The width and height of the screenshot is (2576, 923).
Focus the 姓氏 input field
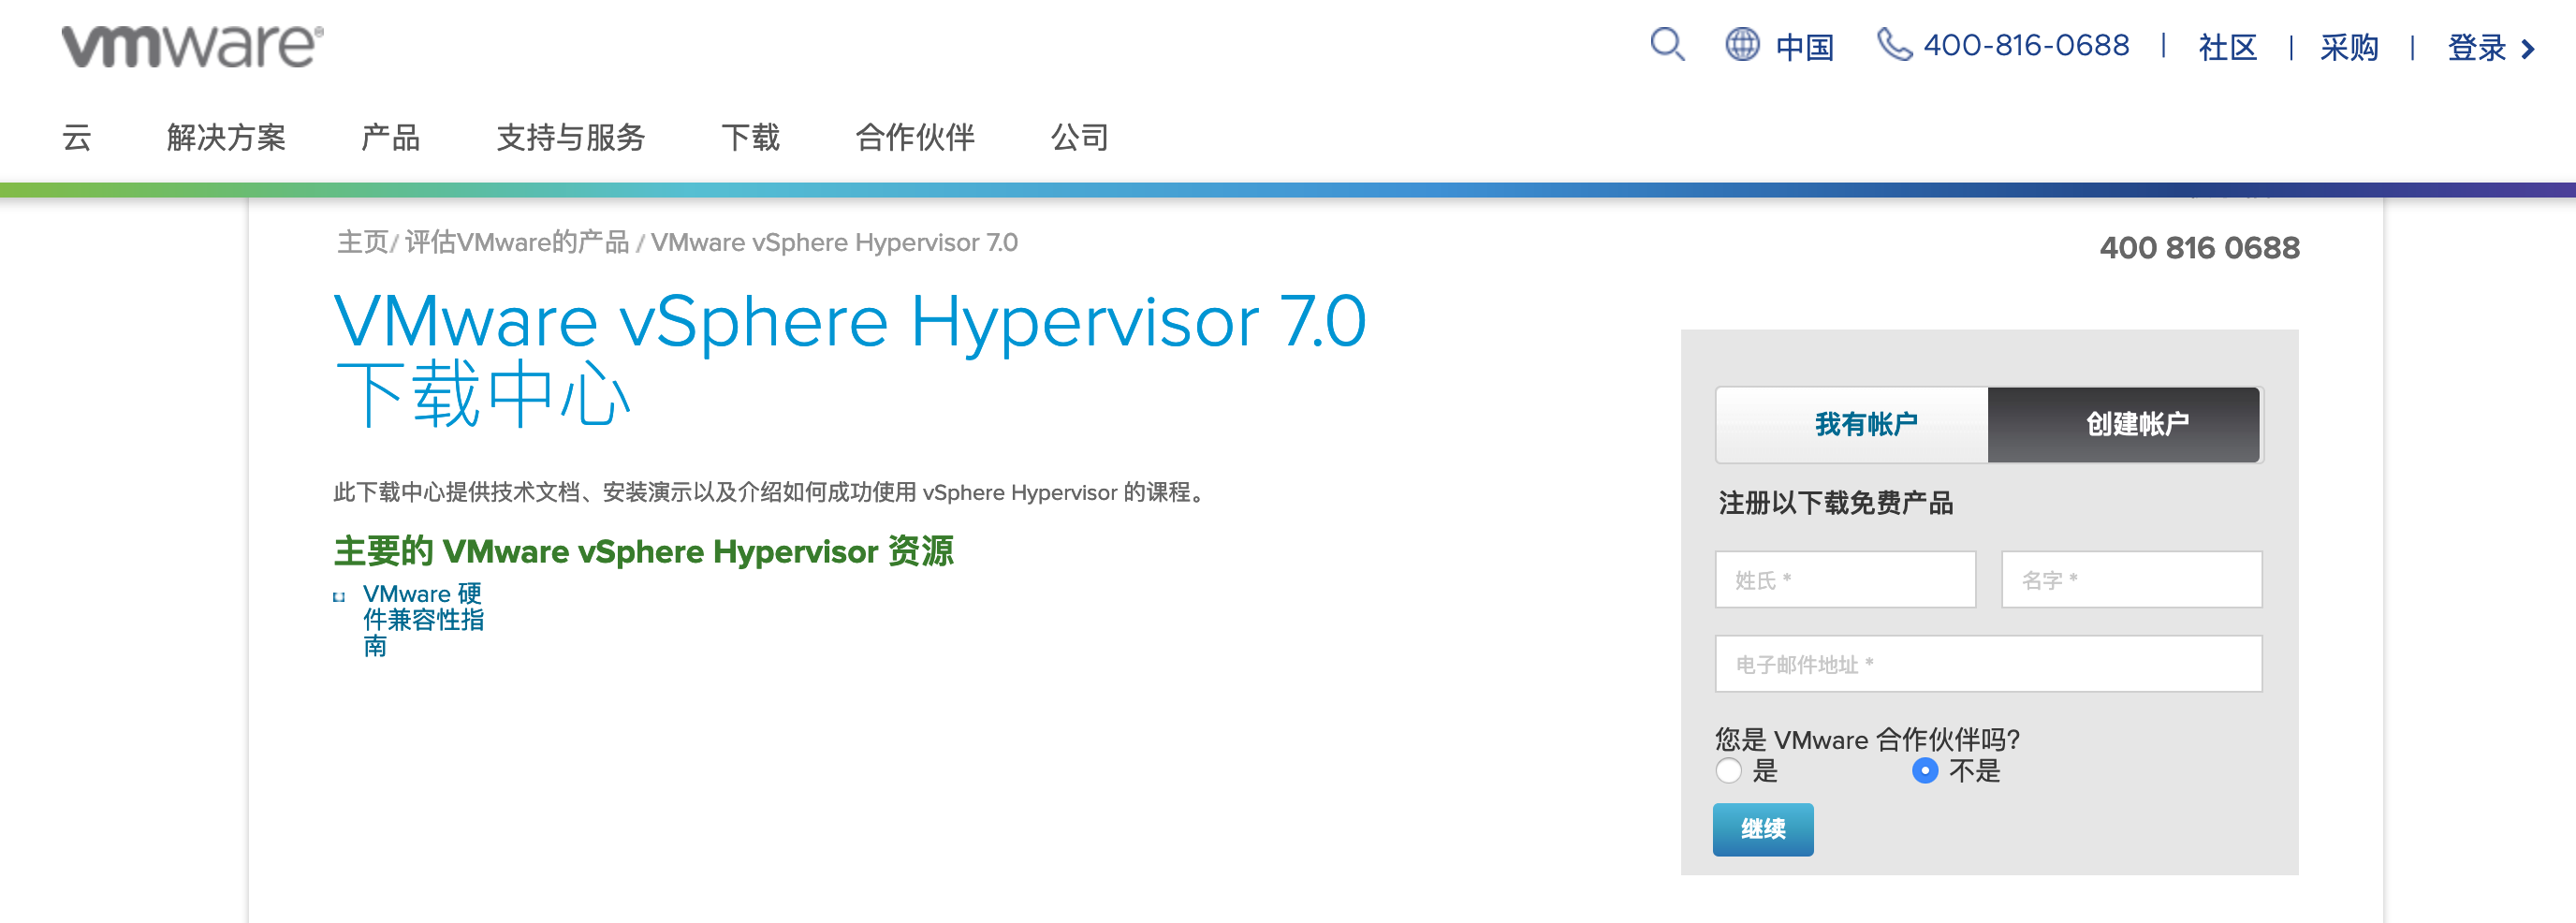click(1846, 580)
